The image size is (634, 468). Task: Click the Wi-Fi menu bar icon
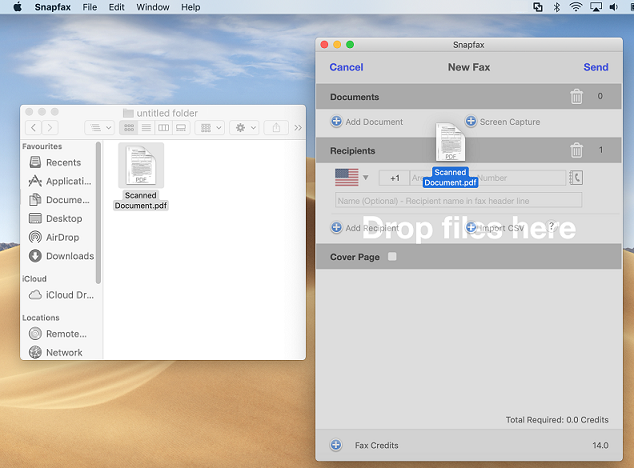[575, 7]
